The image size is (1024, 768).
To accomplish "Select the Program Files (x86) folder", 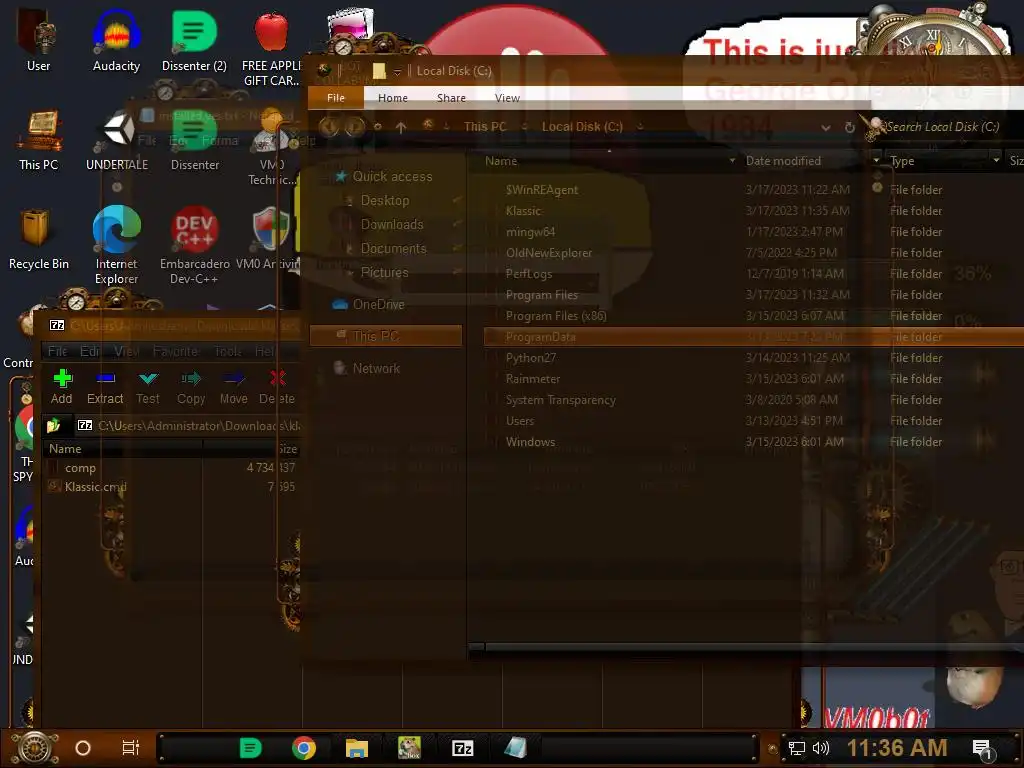I will [x=754, y=316].
